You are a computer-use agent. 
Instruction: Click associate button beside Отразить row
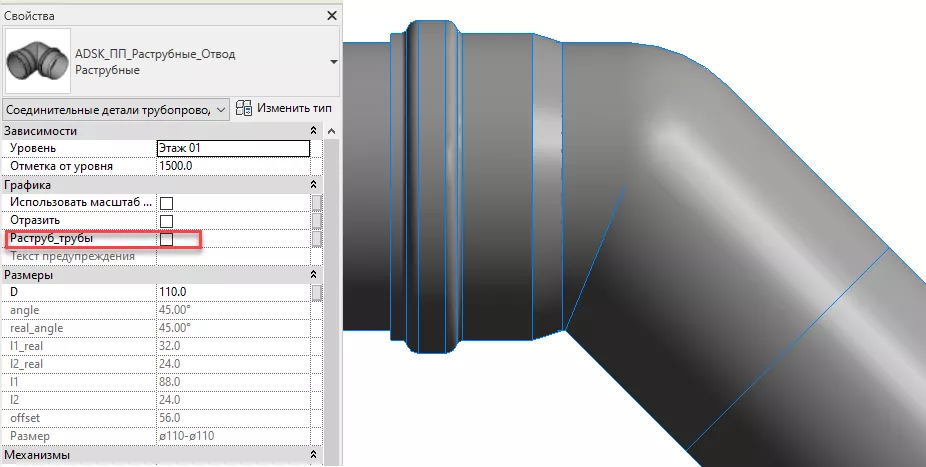coord(317,221)
